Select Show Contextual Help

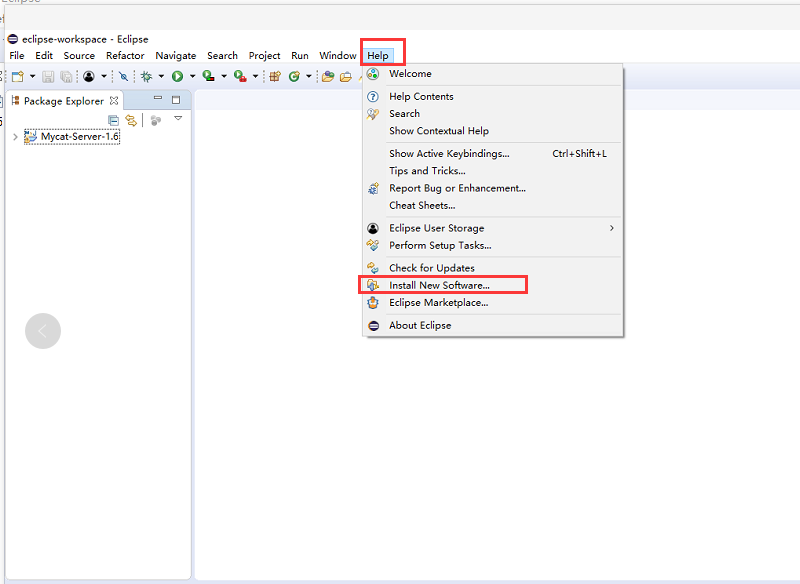(x=493, y=131)
